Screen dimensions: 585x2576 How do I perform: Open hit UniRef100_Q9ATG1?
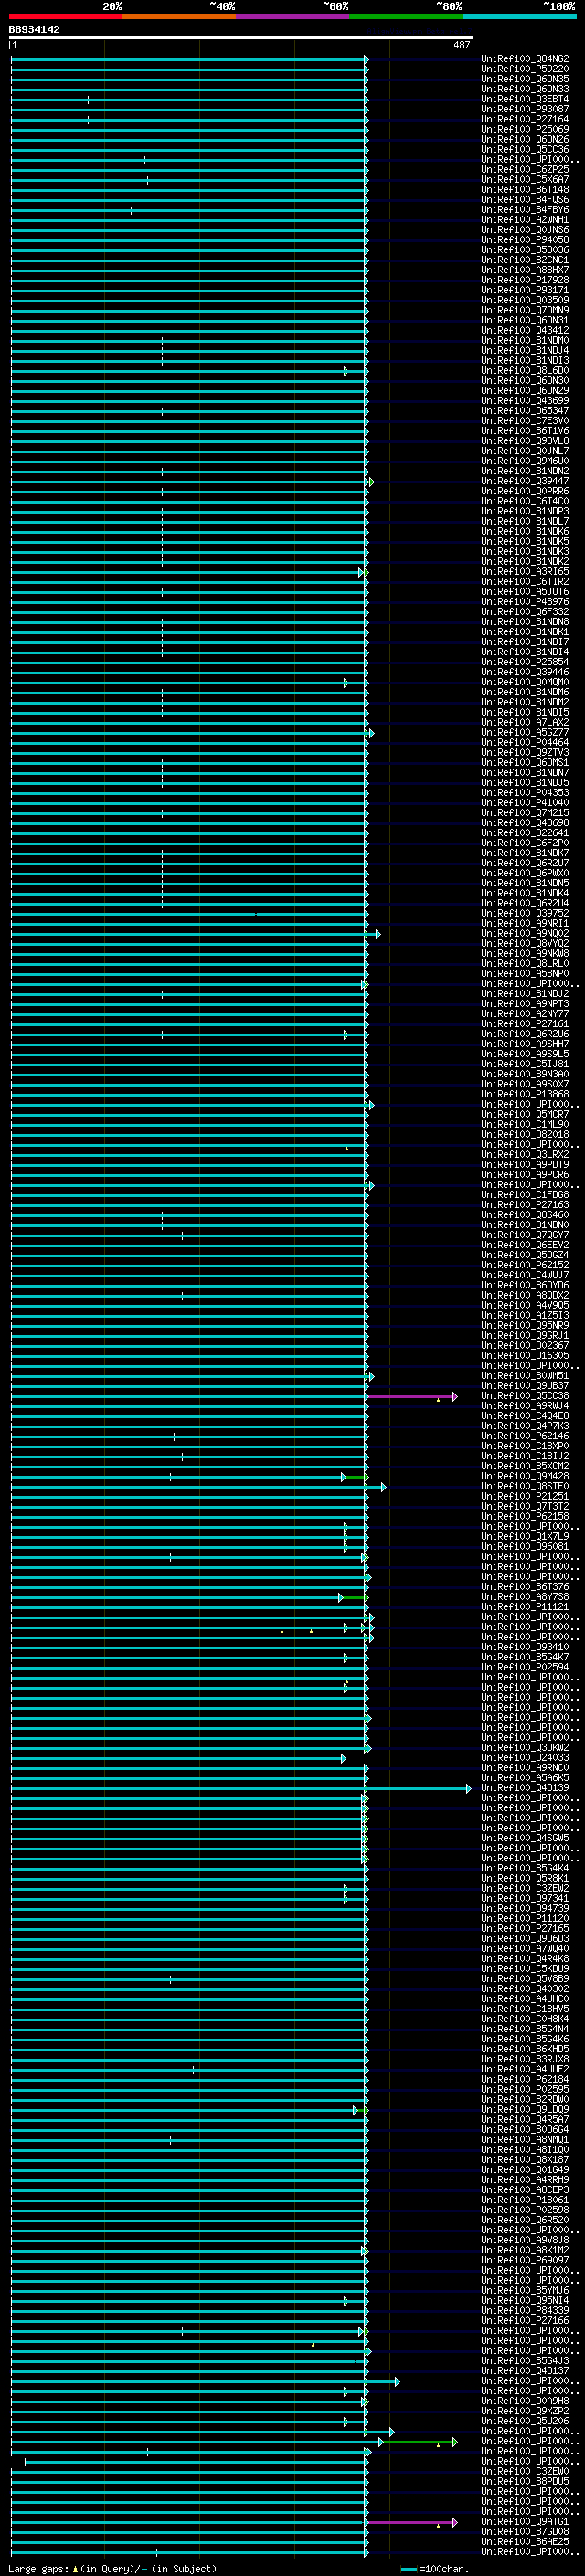point(525,2522)
